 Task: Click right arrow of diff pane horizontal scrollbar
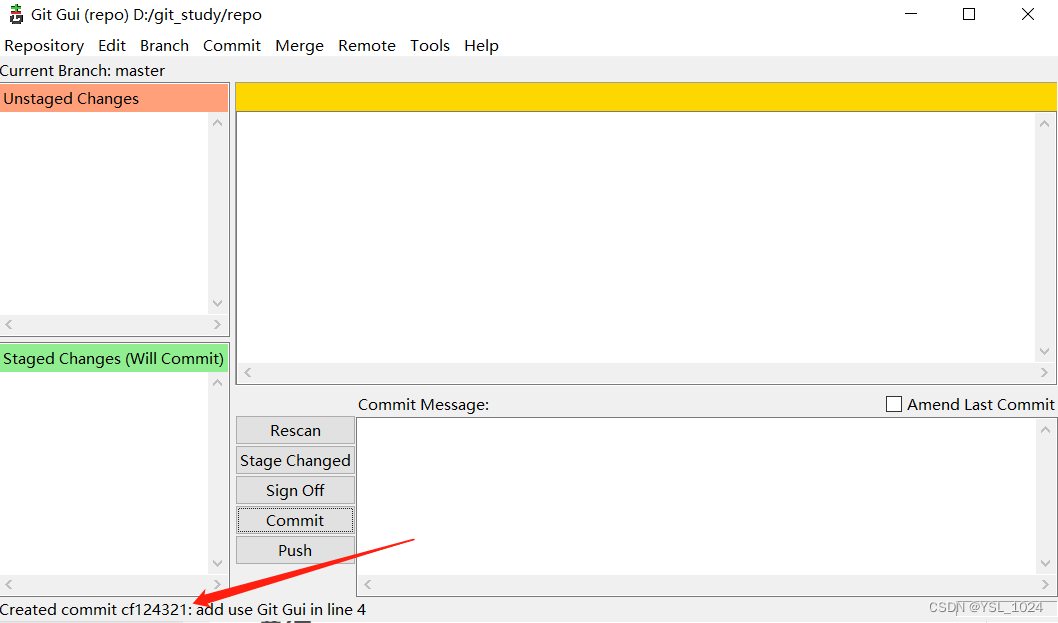pyautogui.click(x=1045, y=373)
